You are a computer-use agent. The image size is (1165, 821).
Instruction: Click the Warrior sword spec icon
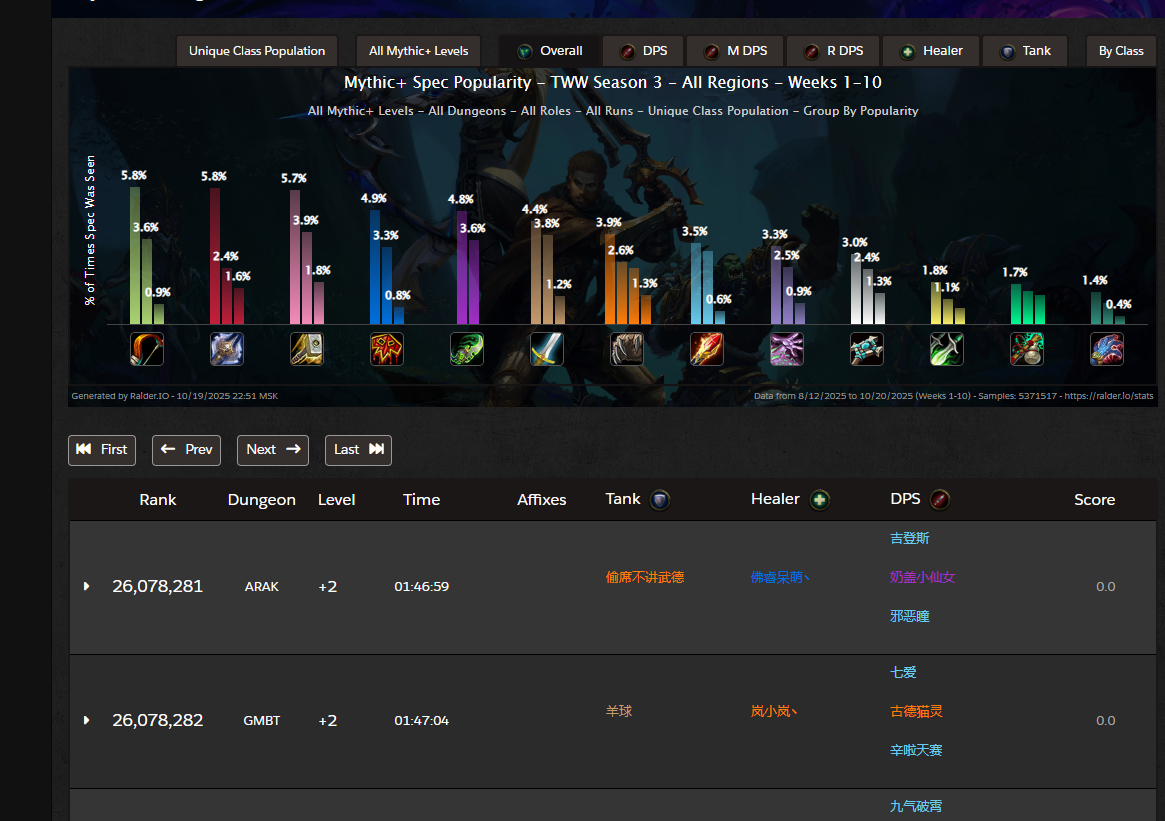[547, 349]
